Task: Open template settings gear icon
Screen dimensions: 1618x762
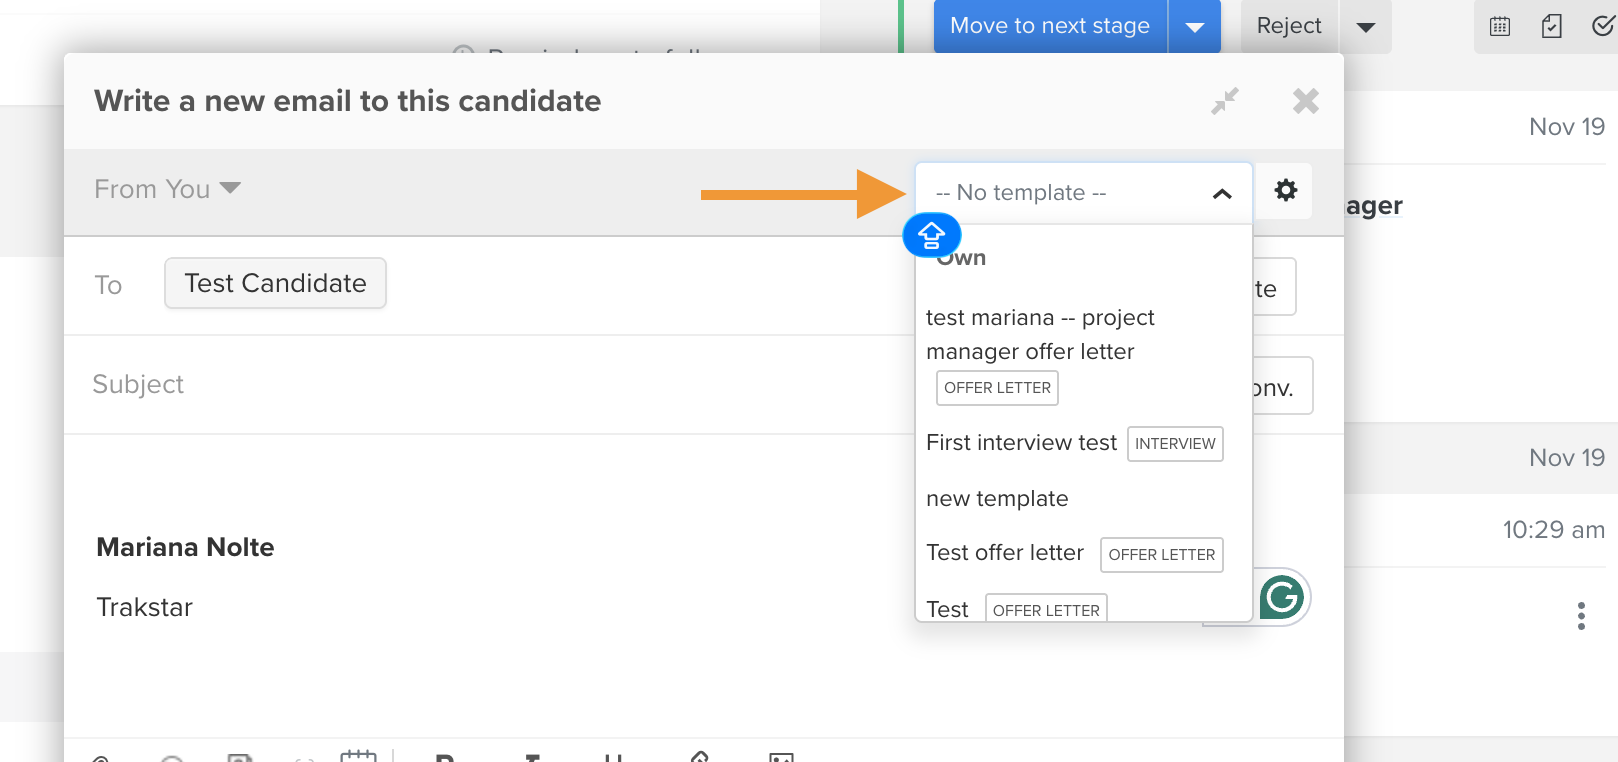Action: 1285,190
